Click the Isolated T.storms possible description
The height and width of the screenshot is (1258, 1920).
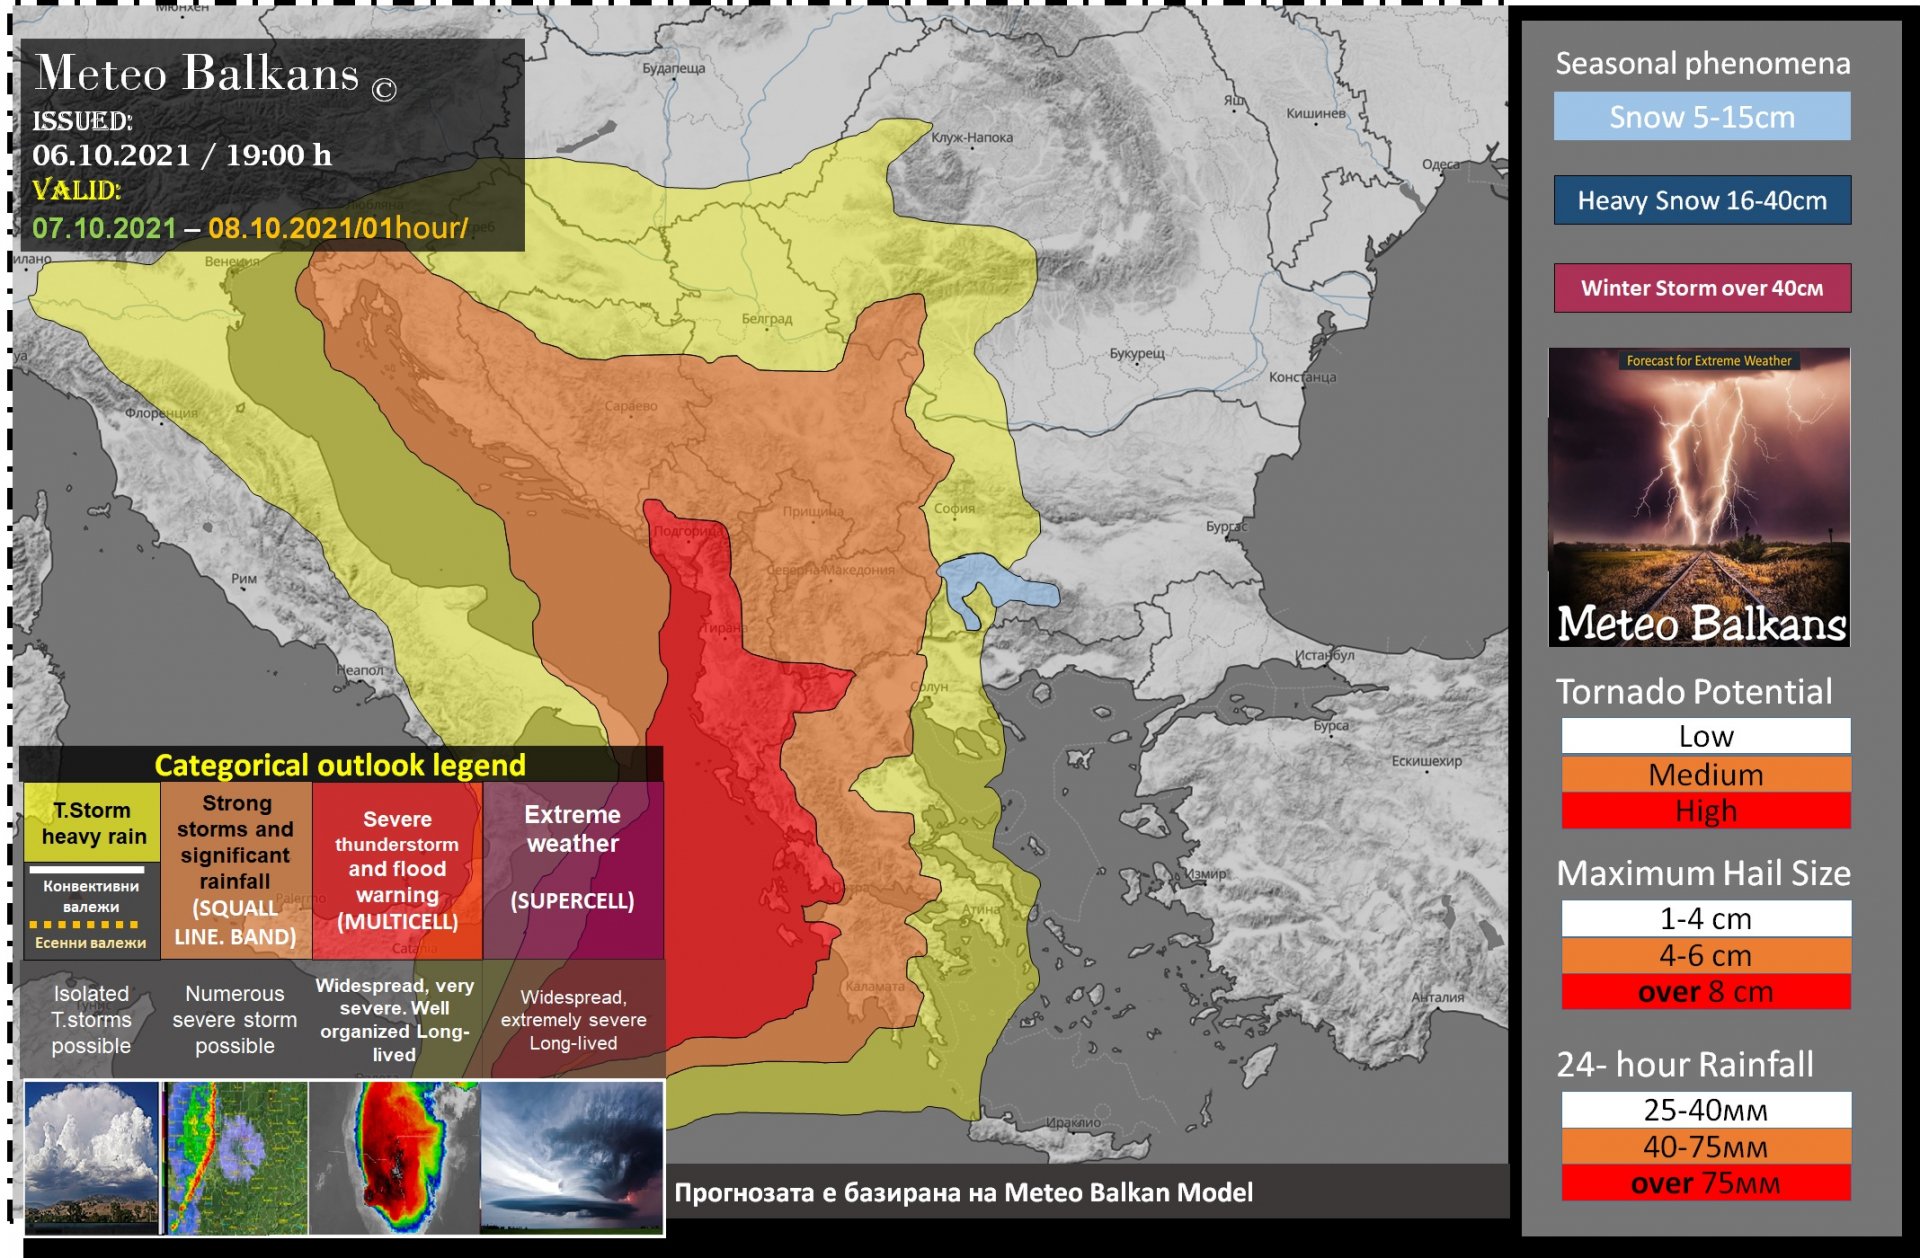(91, 1019)
